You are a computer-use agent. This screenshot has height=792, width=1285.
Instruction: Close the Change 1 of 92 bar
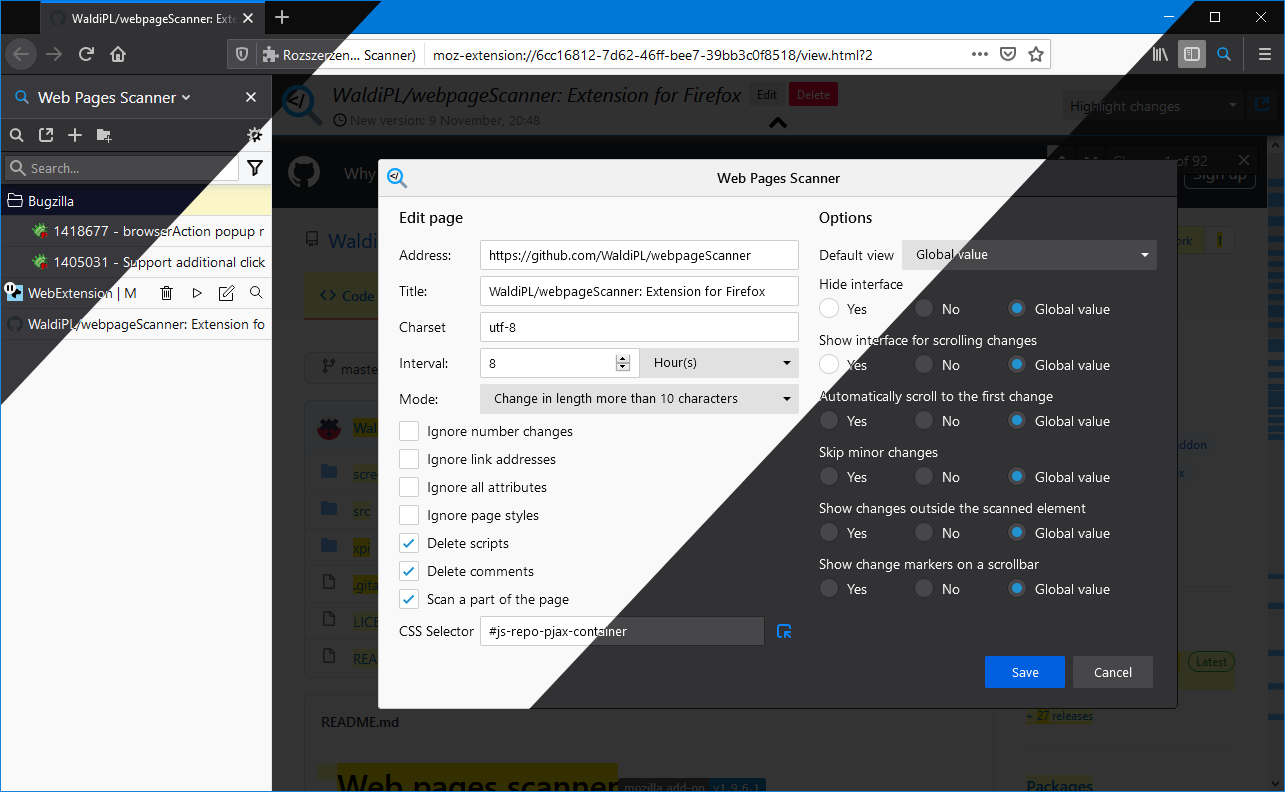coord(1244,160)
